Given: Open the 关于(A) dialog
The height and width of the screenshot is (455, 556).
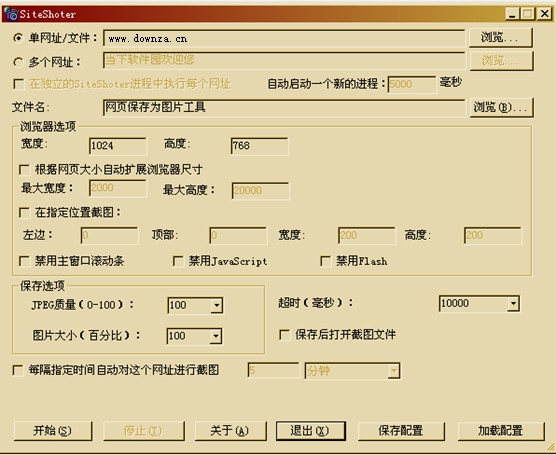Looking at the screenshot, I should 230,431.
